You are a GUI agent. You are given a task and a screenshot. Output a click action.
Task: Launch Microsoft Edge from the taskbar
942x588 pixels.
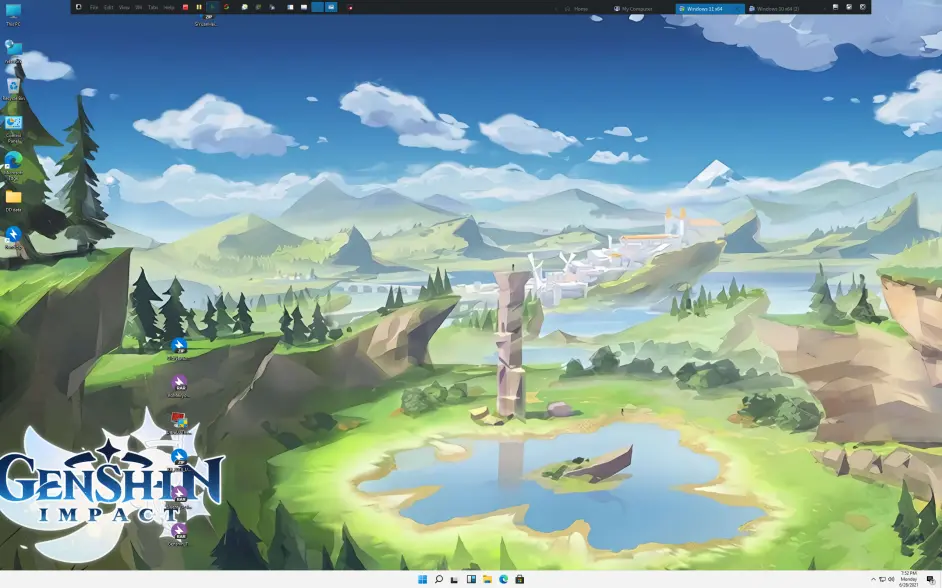pyautogui.click(x=503, y=579)
